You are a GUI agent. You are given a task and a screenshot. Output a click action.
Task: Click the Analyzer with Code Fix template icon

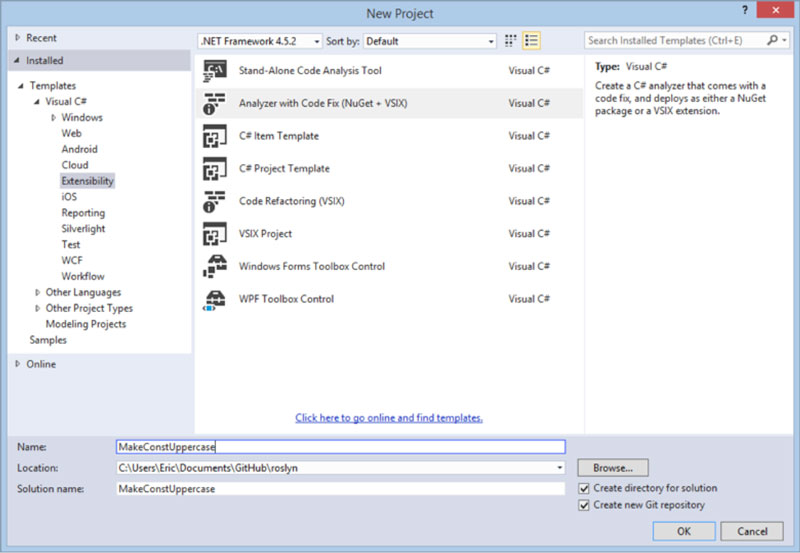point(215,103)
